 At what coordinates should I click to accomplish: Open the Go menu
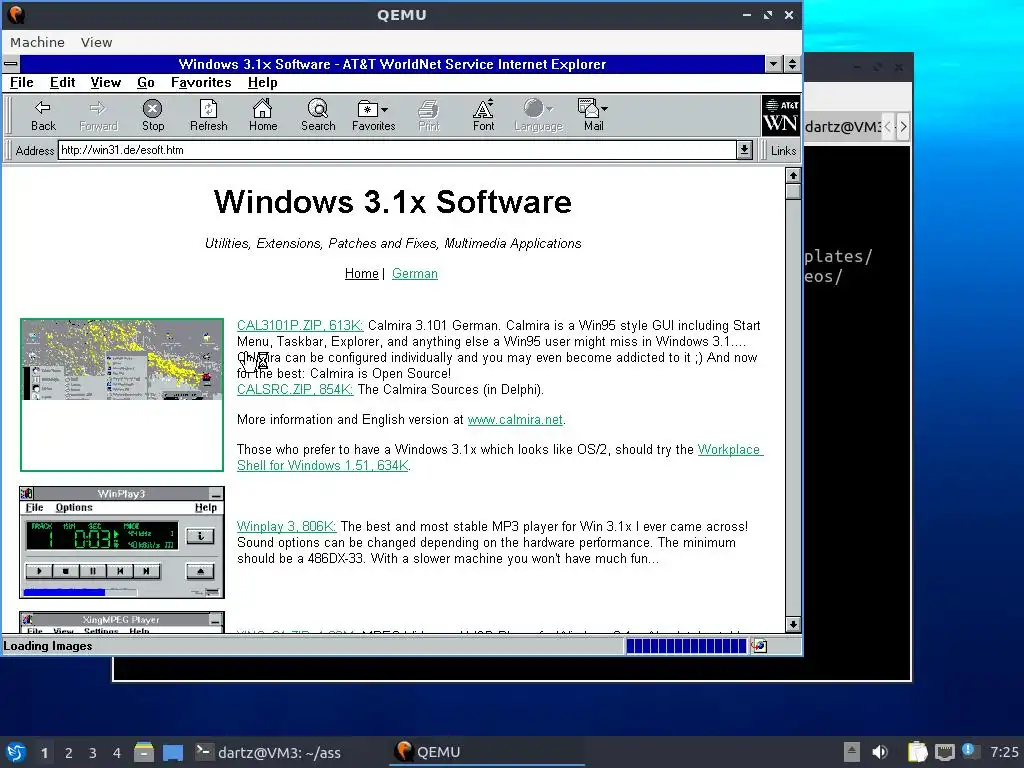click(x=146, y=83)
